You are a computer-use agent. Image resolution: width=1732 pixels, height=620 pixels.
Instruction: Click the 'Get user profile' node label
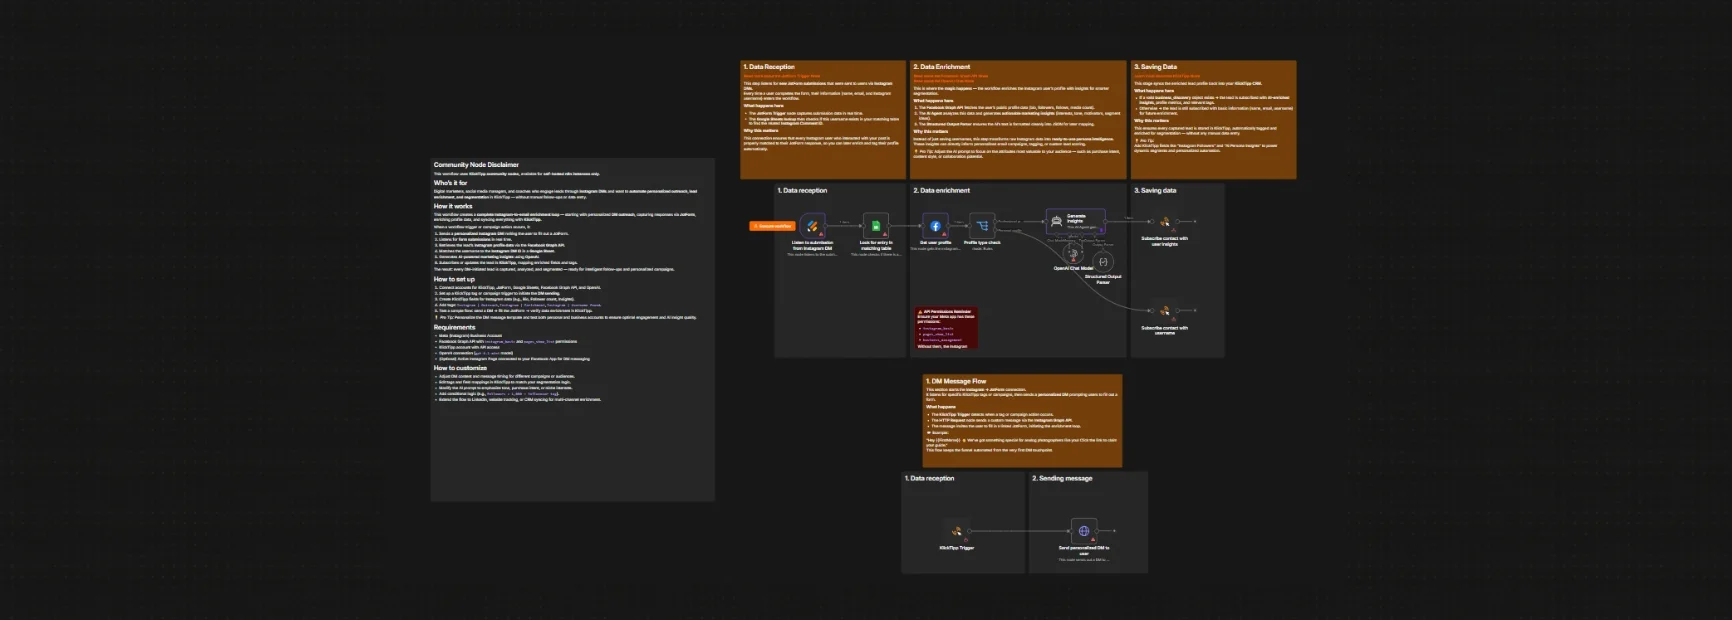[x=935, y=242]
